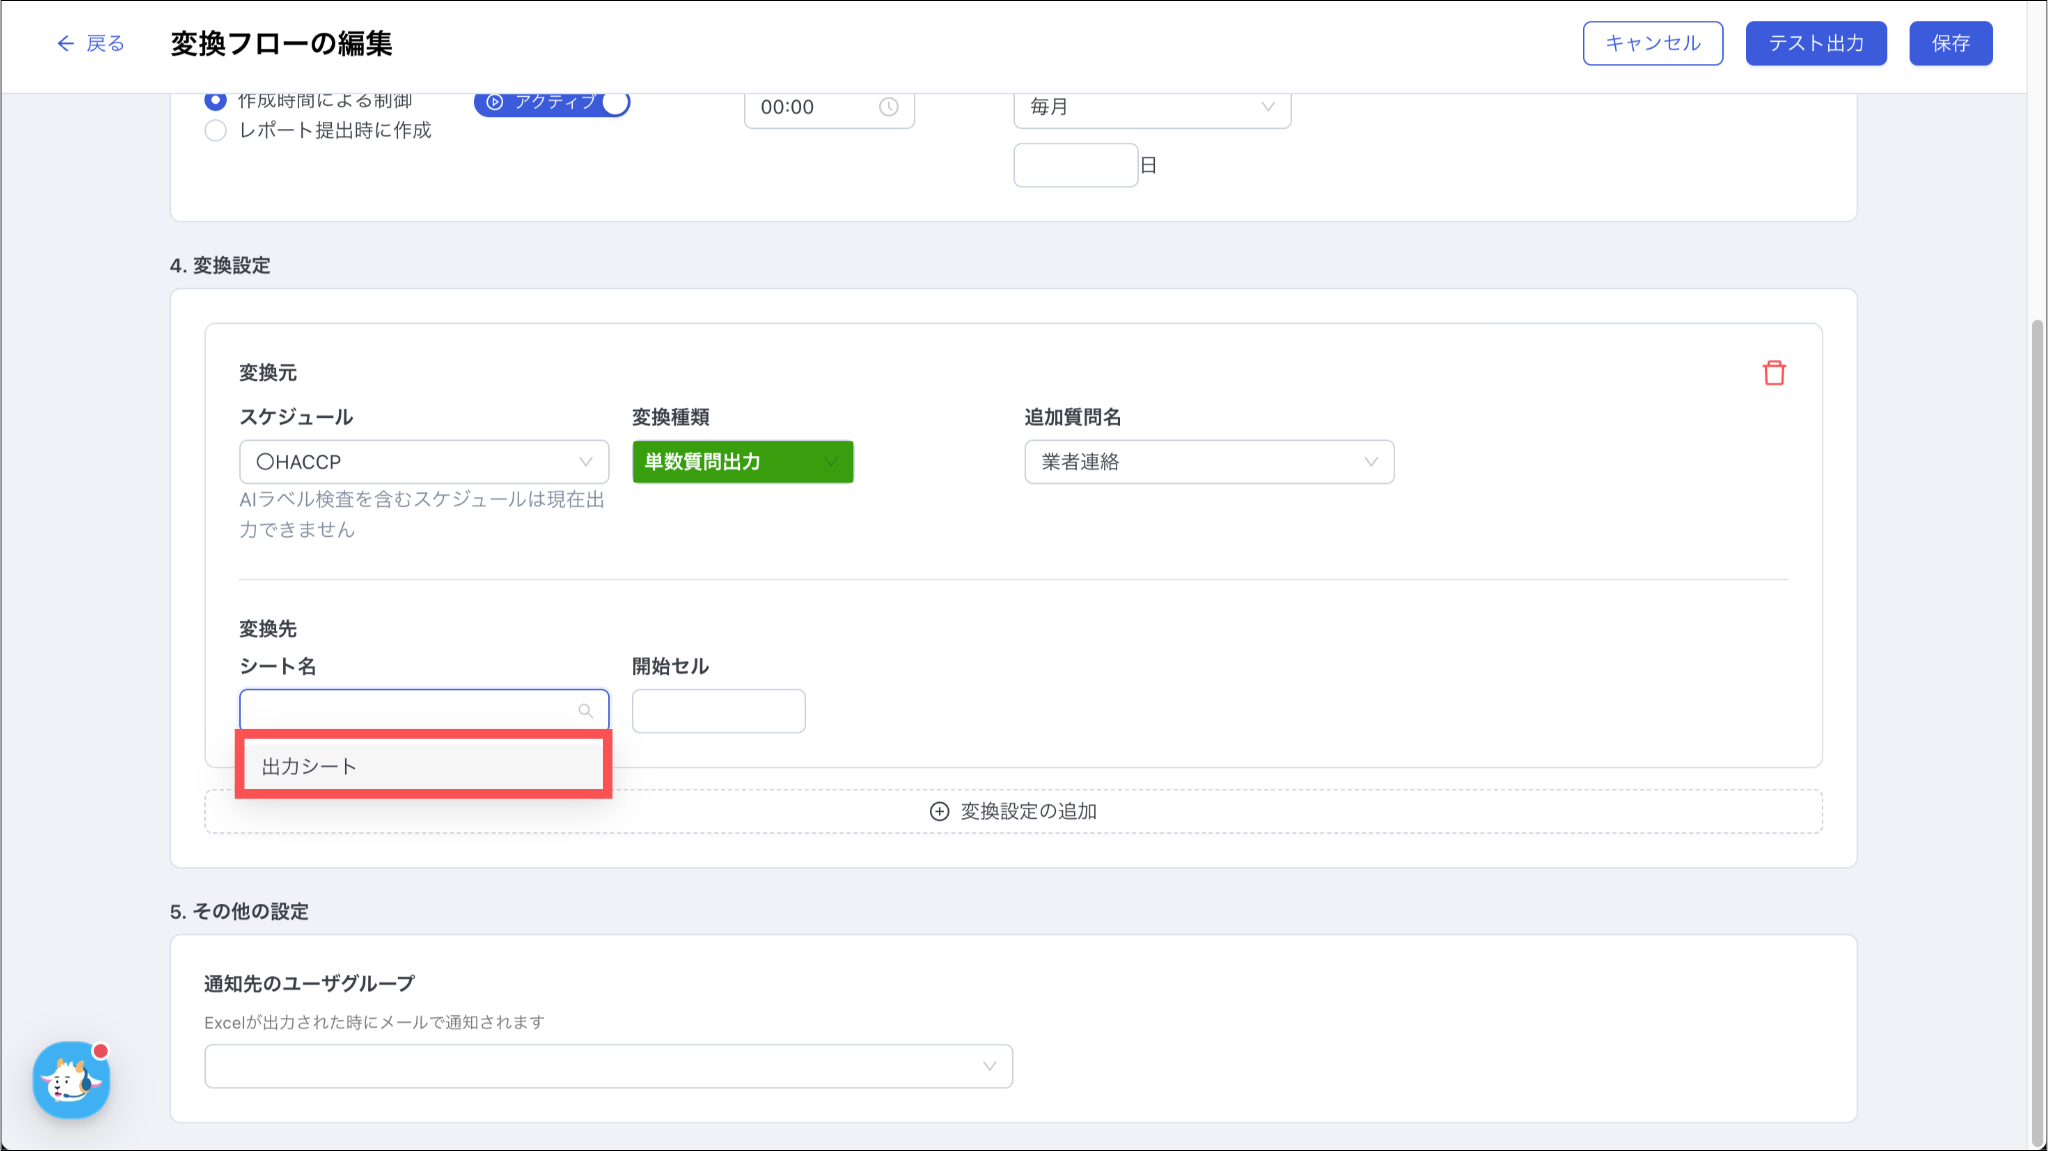Screen dimensions: 2048x1151
Task: Click plus icon for 変換設定の追加
Action: click(x=939, y=811)
